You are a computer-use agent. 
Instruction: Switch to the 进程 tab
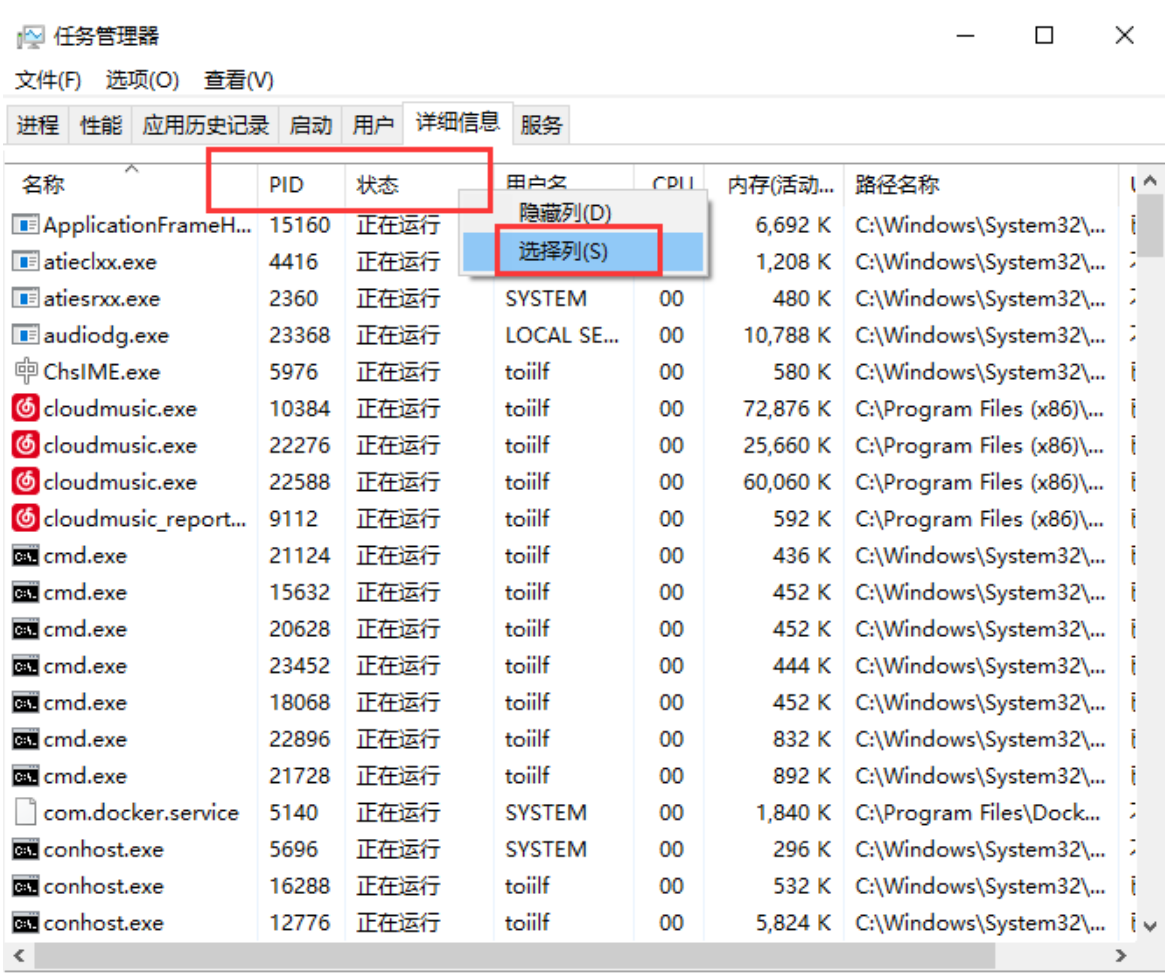[37, 123]
